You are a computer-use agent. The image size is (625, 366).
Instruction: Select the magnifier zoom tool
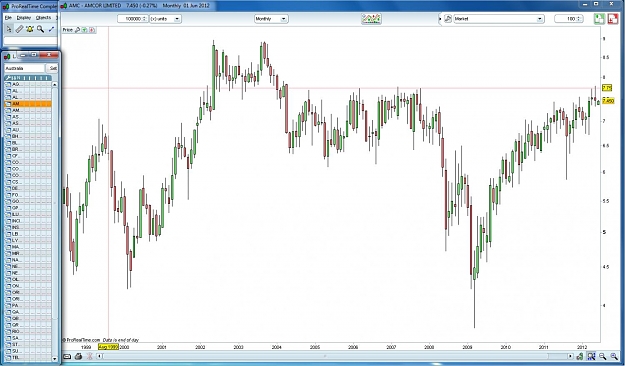coord(40,29)
